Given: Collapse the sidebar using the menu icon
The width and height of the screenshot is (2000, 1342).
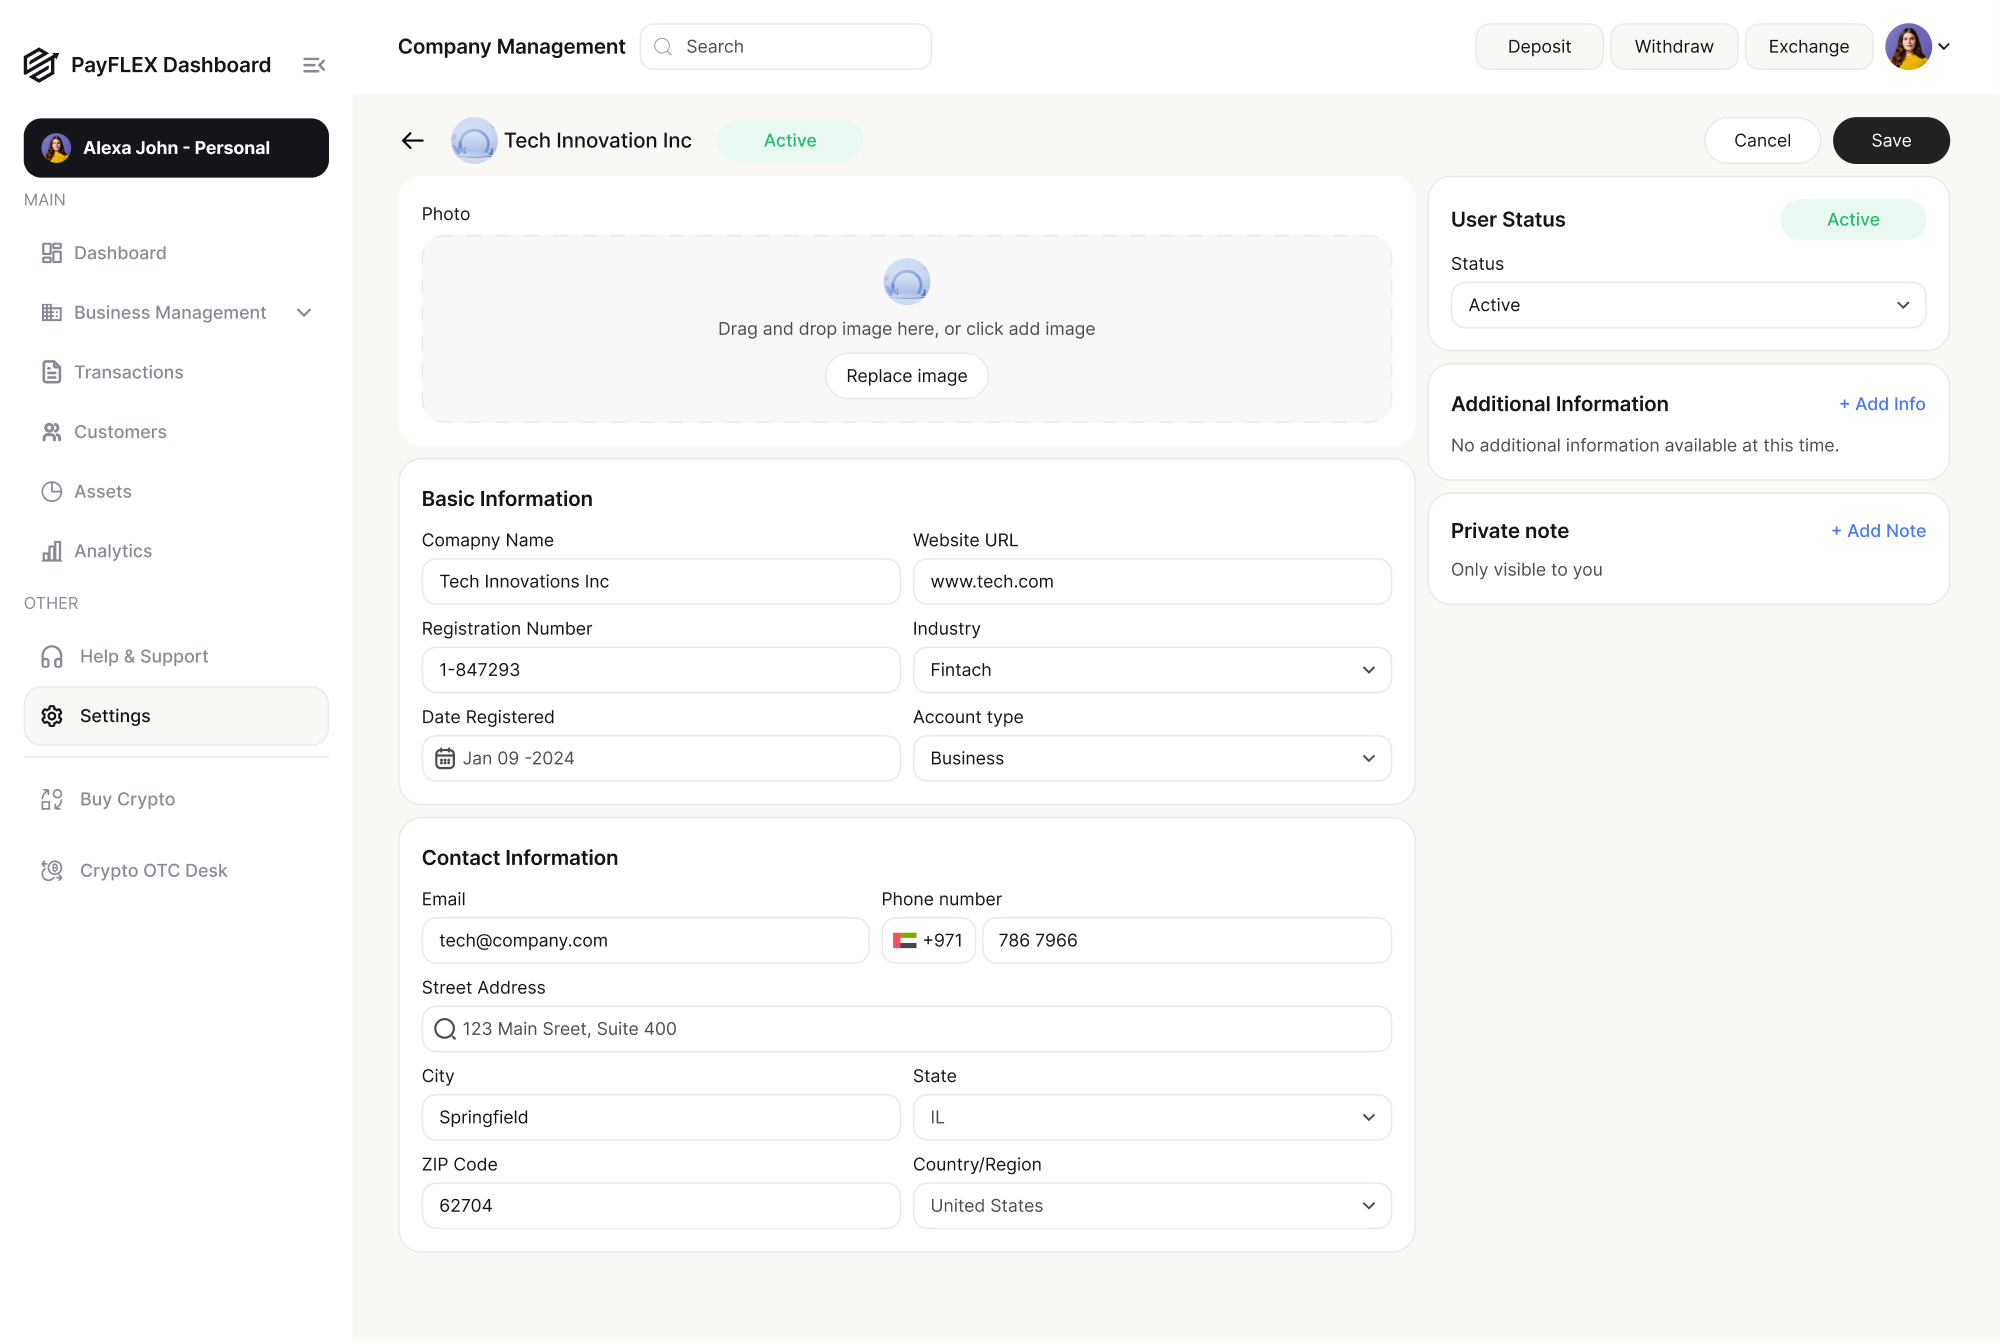Looking at the screenshot, I should (314, 65).
